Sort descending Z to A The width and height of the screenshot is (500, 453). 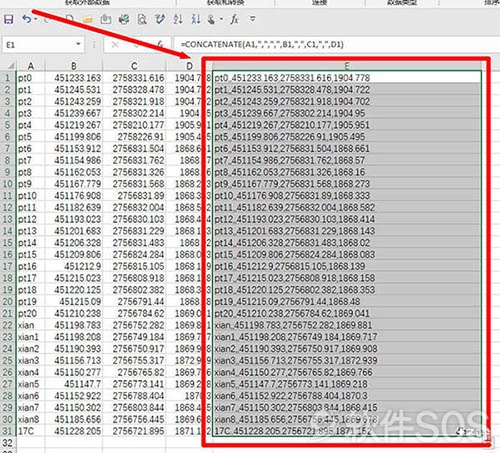(x=196, y=19)
